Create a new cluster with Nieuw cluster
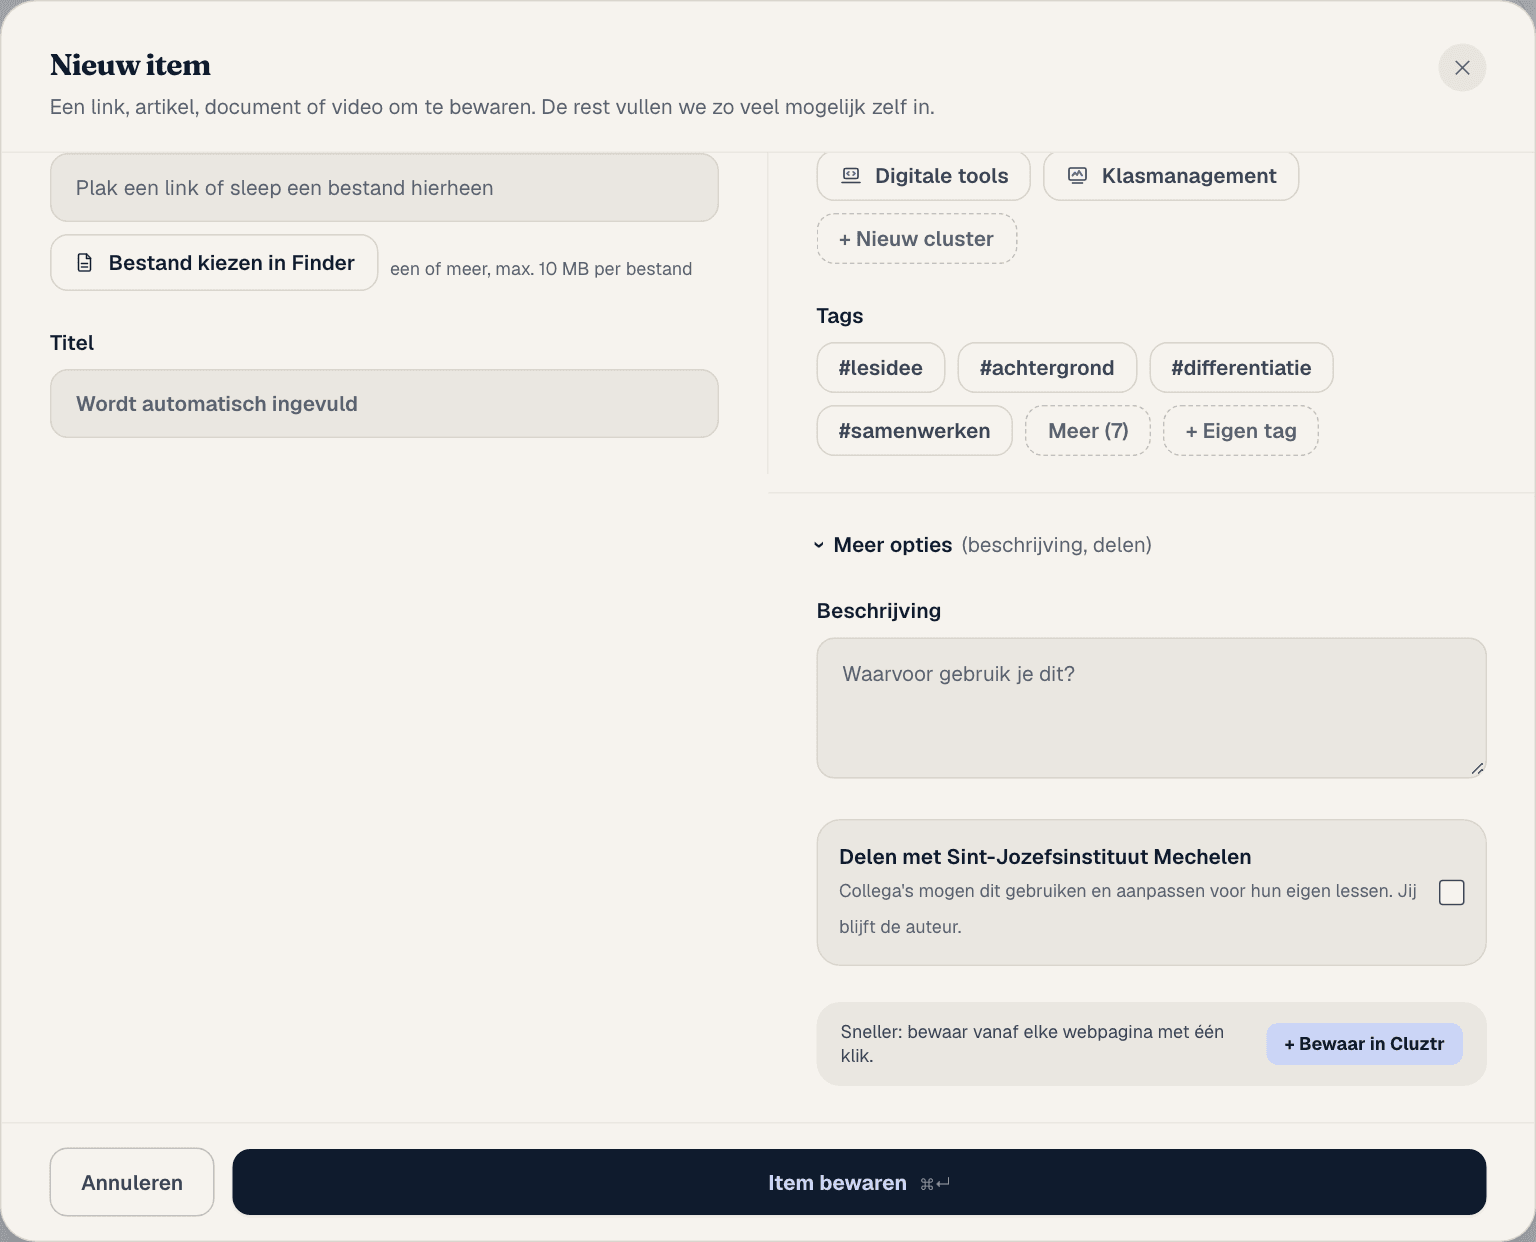The width and height of the screenshot is (1536, 1242). click(917, 239)
